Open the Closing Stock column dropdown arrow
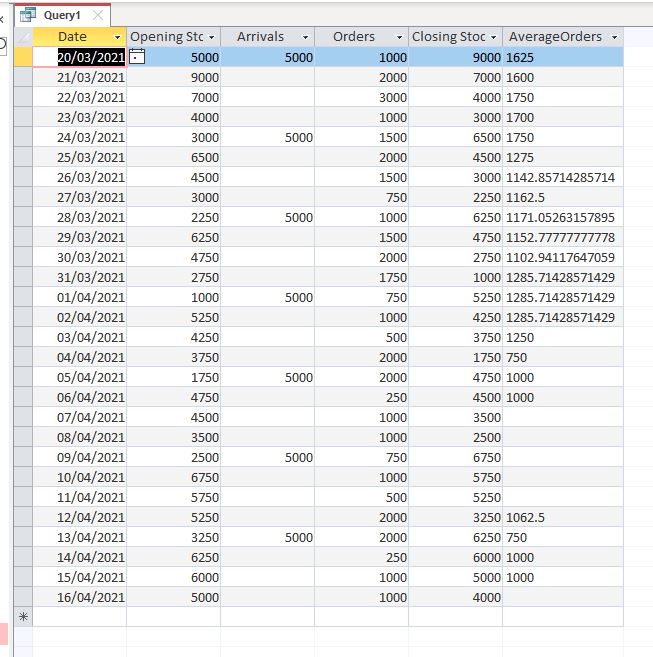Screen dimensions: 653x657 point(494,37)
